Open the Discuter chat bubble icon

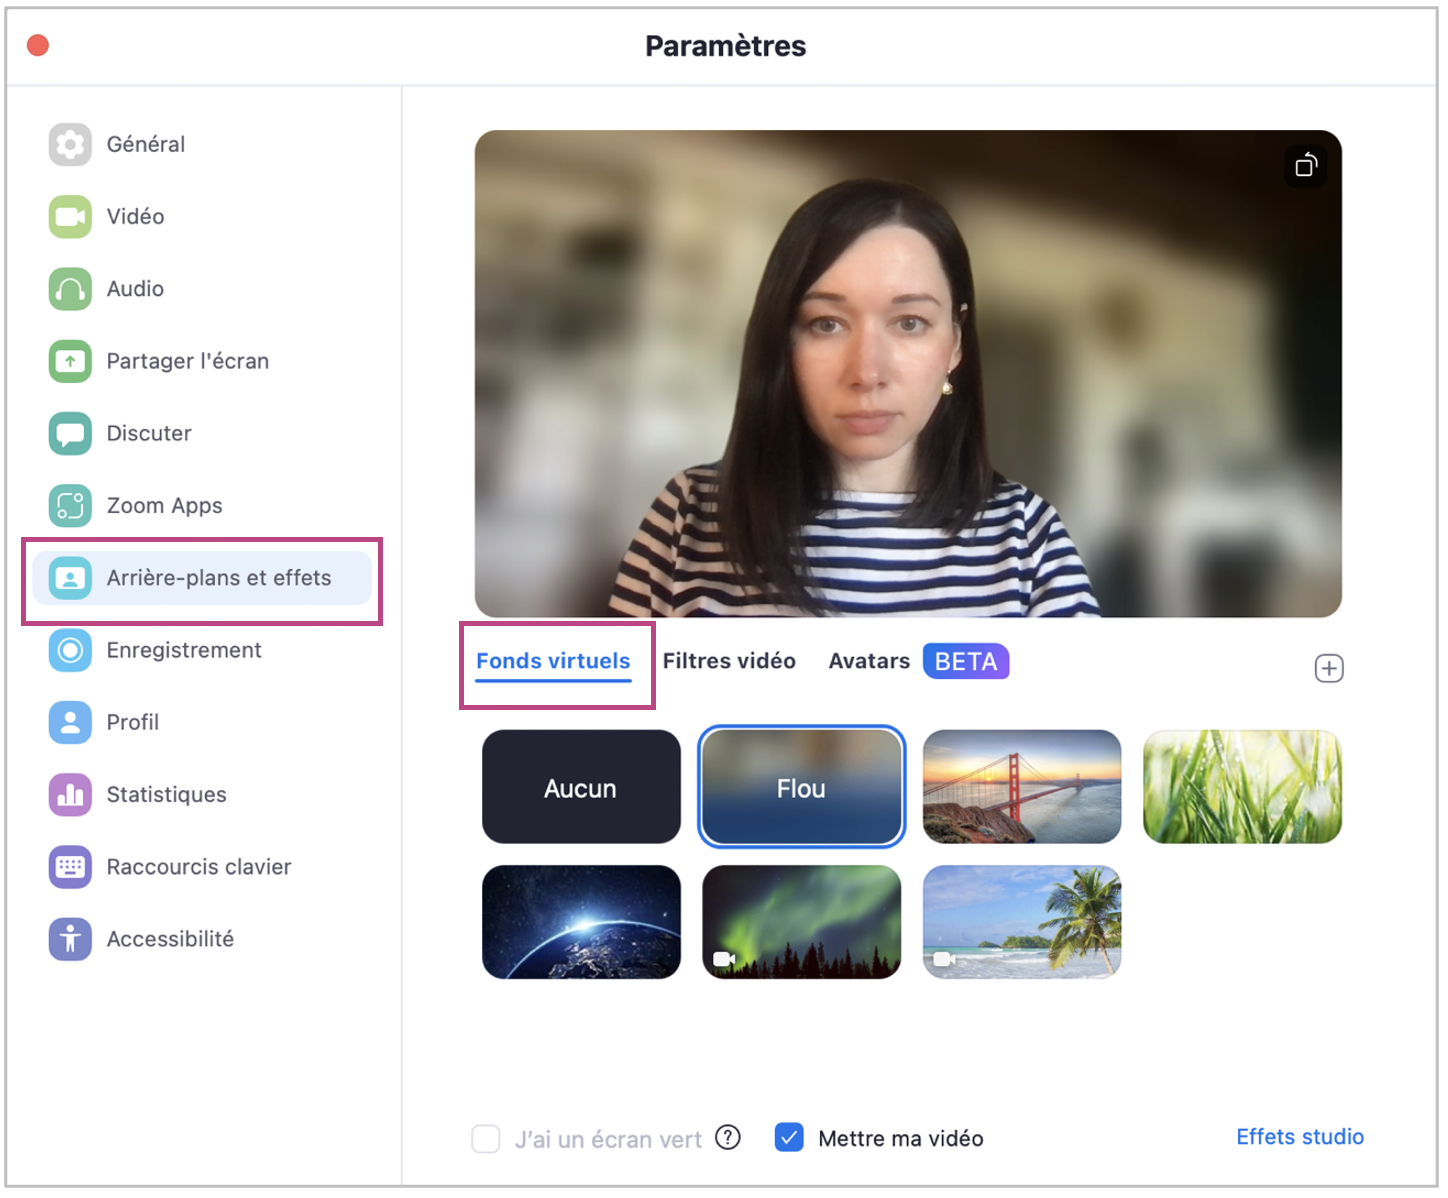70,433
